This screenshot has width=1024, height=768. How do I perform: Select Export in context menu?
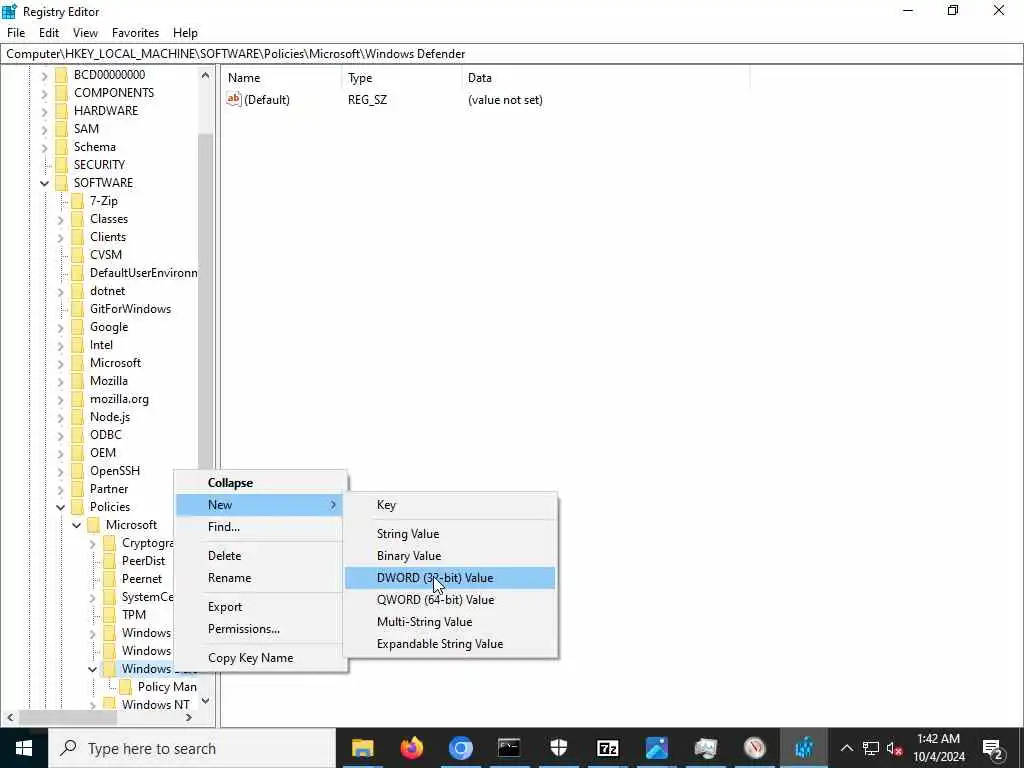[261, 607]
